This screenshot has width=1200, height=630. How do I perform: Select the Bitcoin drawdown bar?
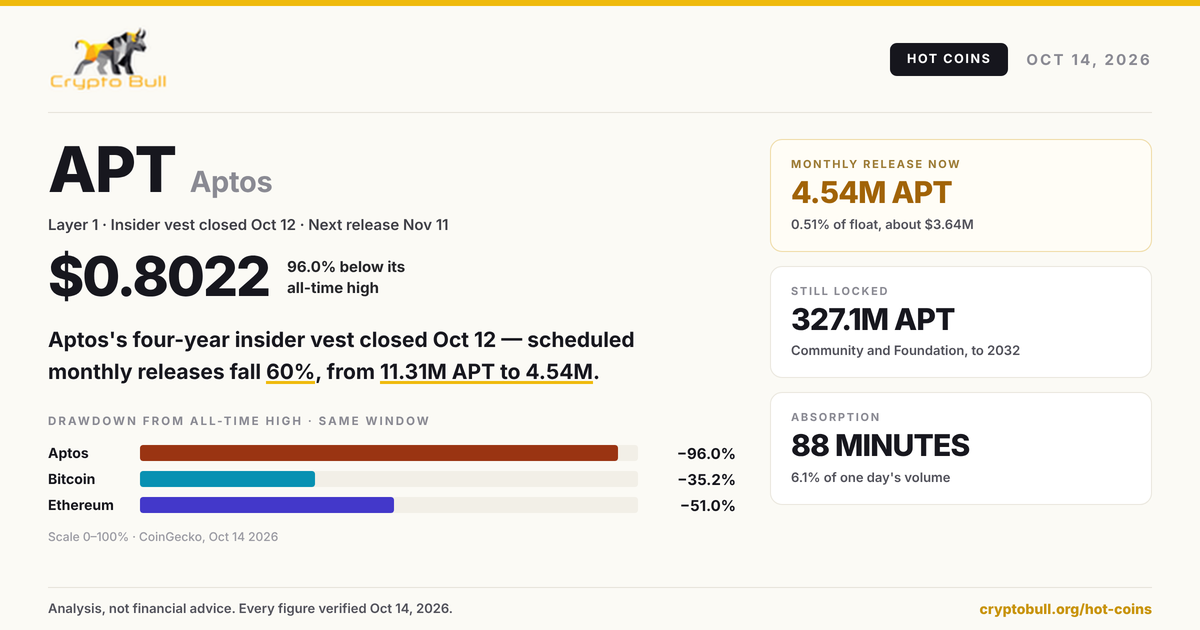(x=227, y=479)
